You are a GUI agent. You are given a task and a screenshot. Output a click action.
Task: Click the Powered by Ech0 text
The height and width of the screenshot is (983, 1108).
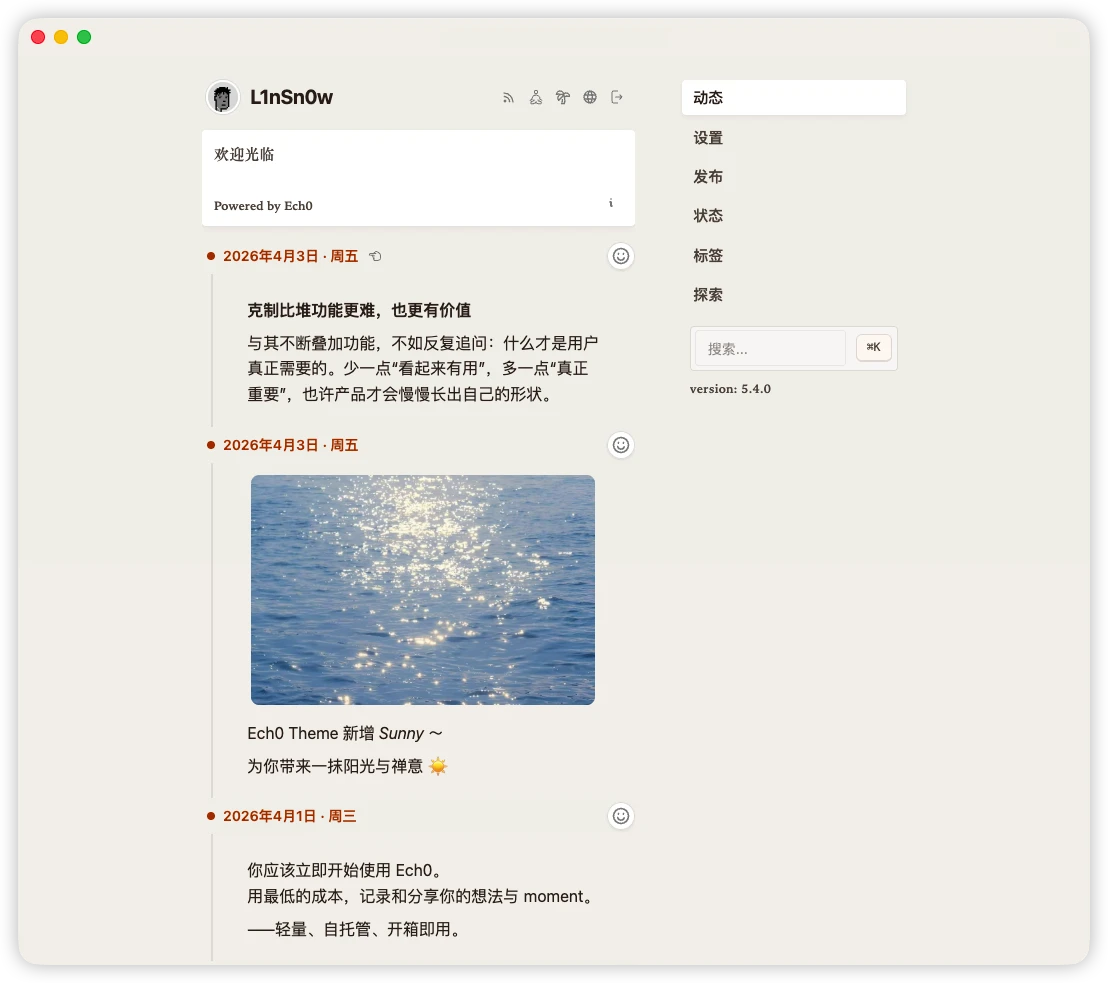pos(263,206)
